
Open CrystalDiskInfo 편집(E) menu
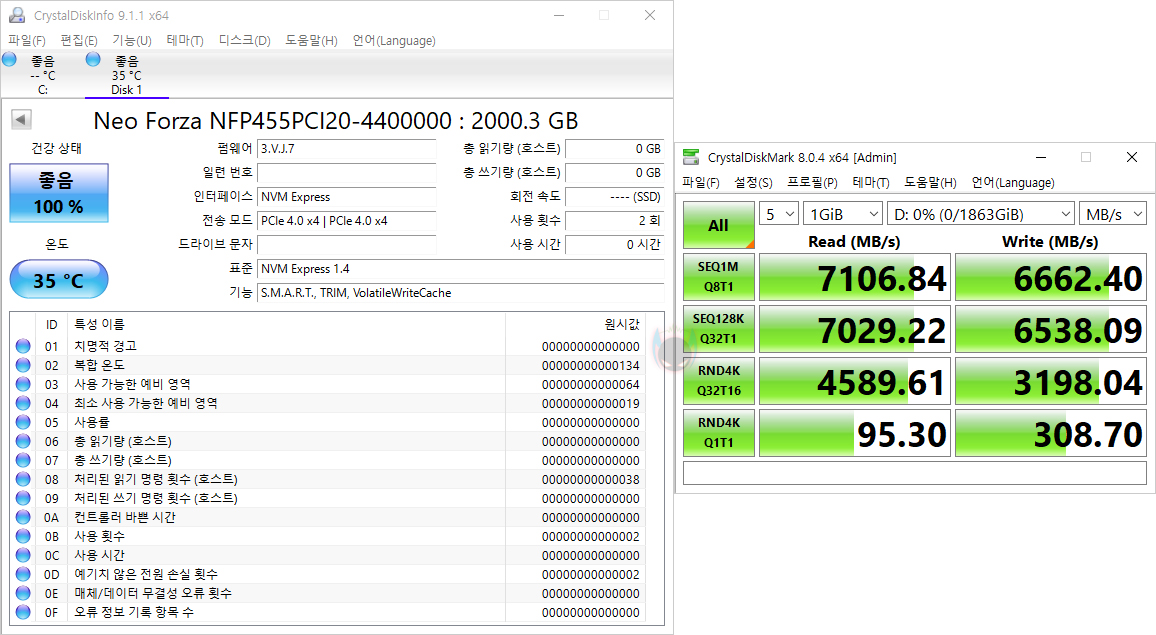[x=79, y=41]
